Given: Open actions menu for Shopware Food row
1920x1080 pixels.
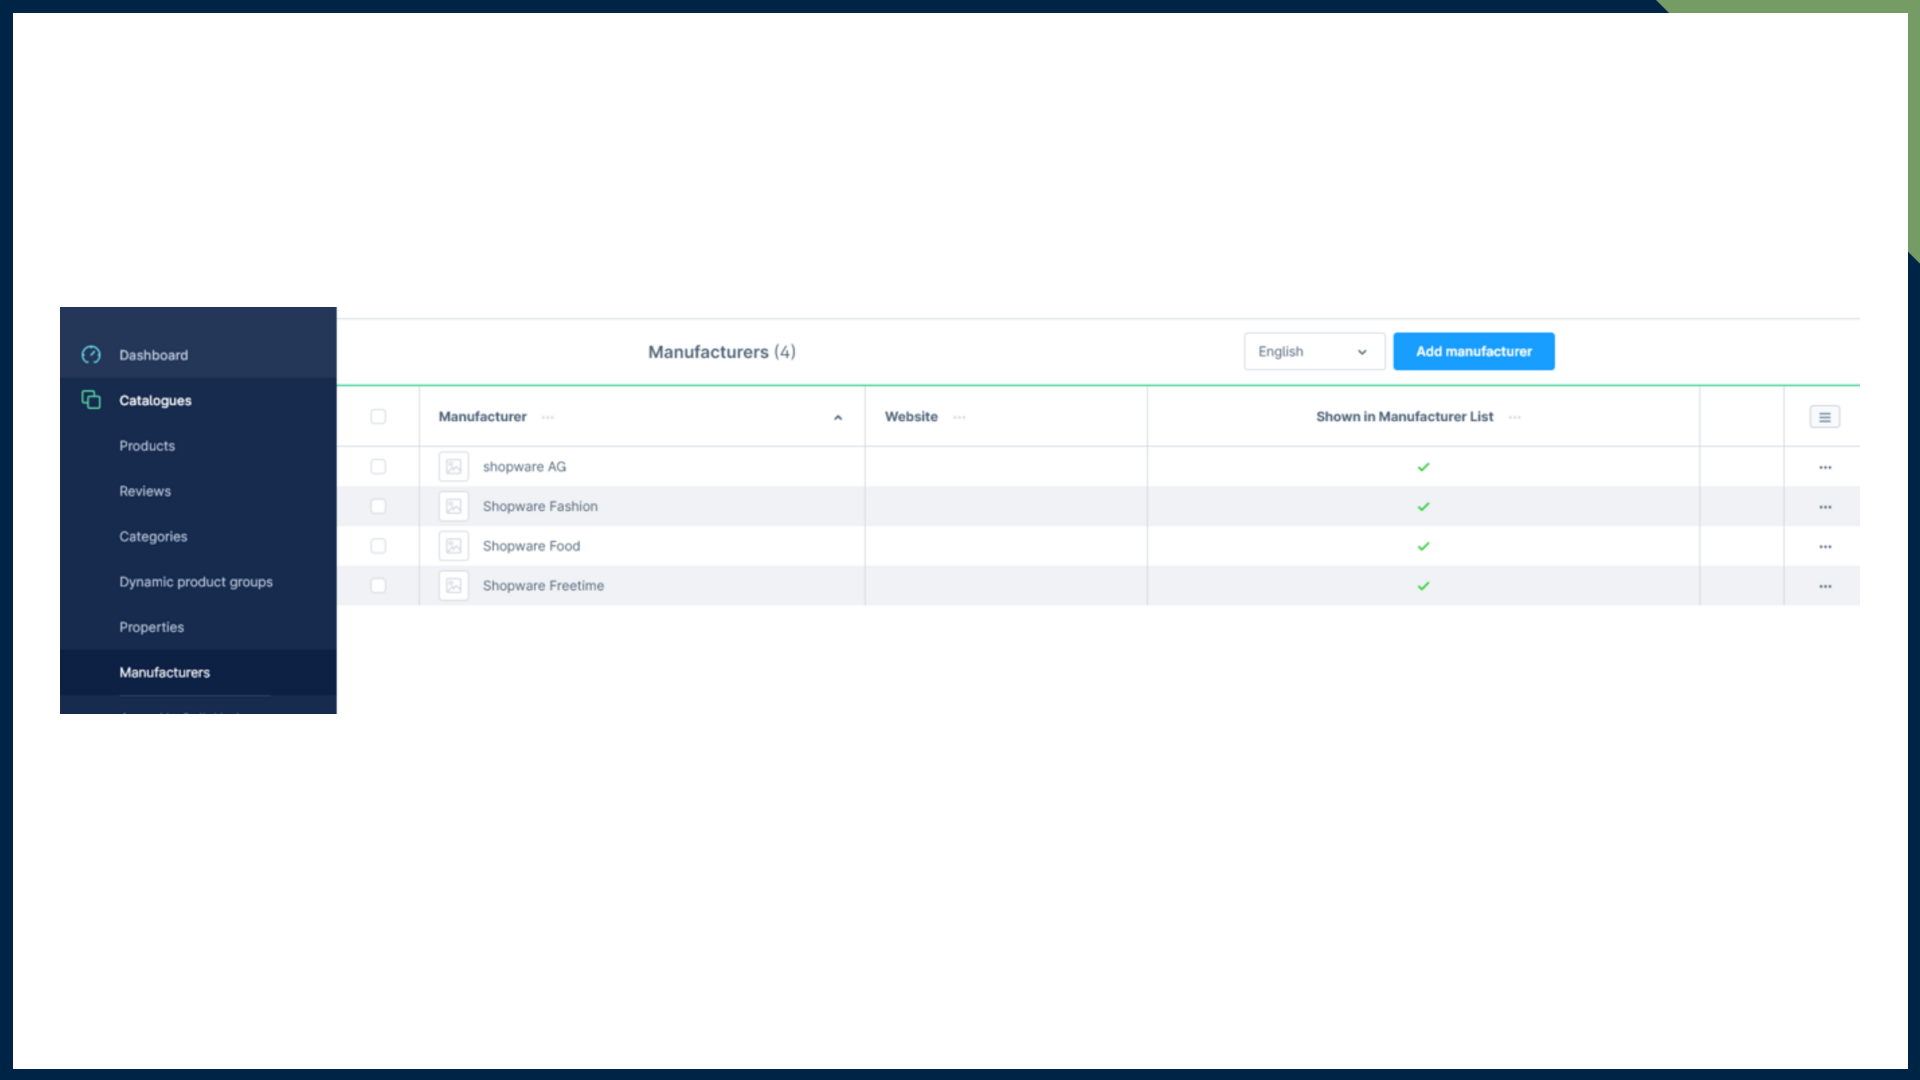Looking at the screenshot, I should coord(1825,547).
